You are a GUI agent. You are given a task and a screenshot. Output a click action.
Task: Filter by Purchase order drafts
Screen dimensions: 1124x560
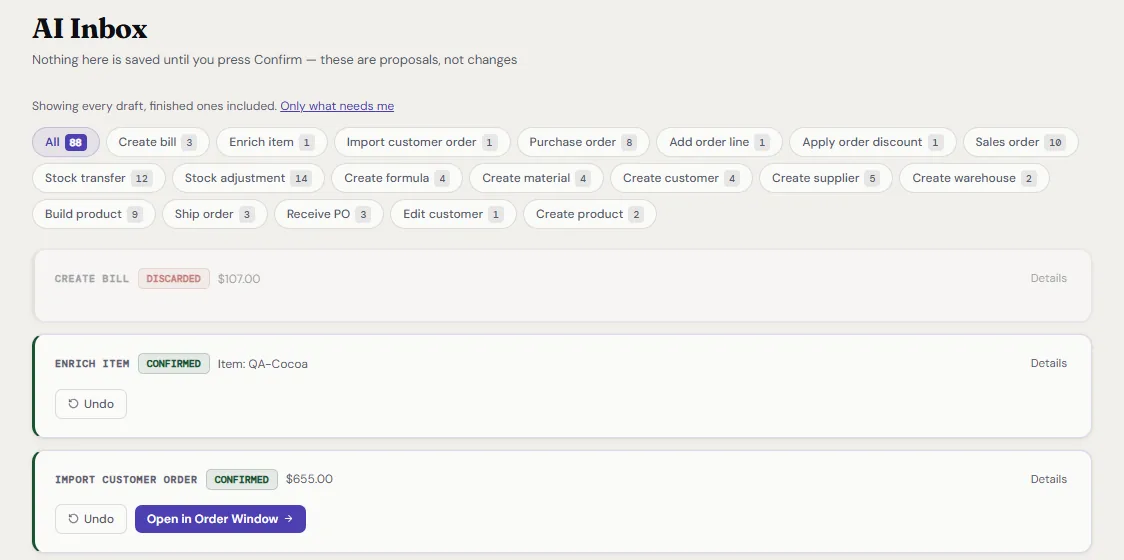583,142
